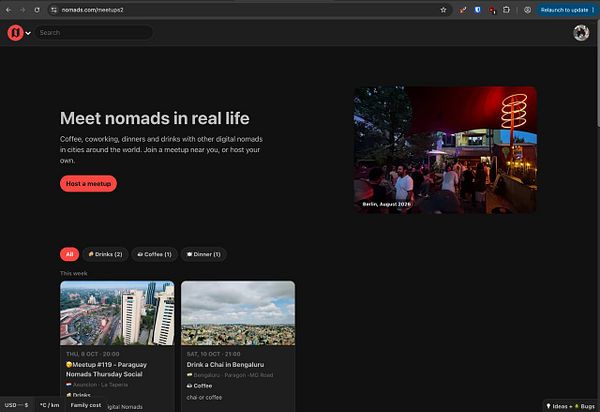Open the Bitwarden shield extension icon
The width and height of the screenshot is (600, 412).
pos(477,10)
